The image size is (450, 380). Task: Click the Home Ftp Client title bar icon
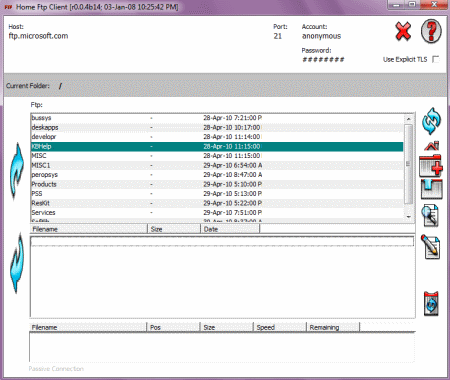(8, 7)
